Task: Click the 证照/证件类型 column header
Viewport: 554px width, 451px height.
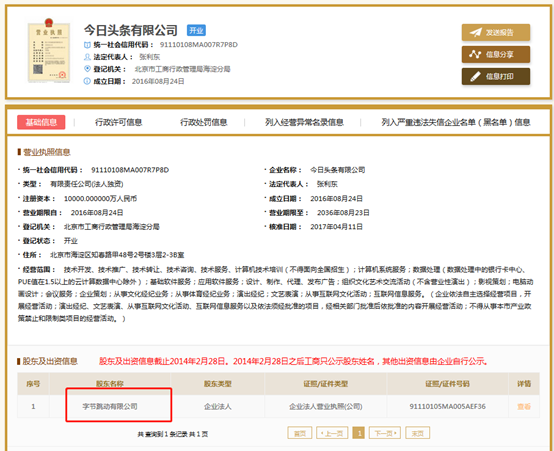Action: click(x=325, y=384)
